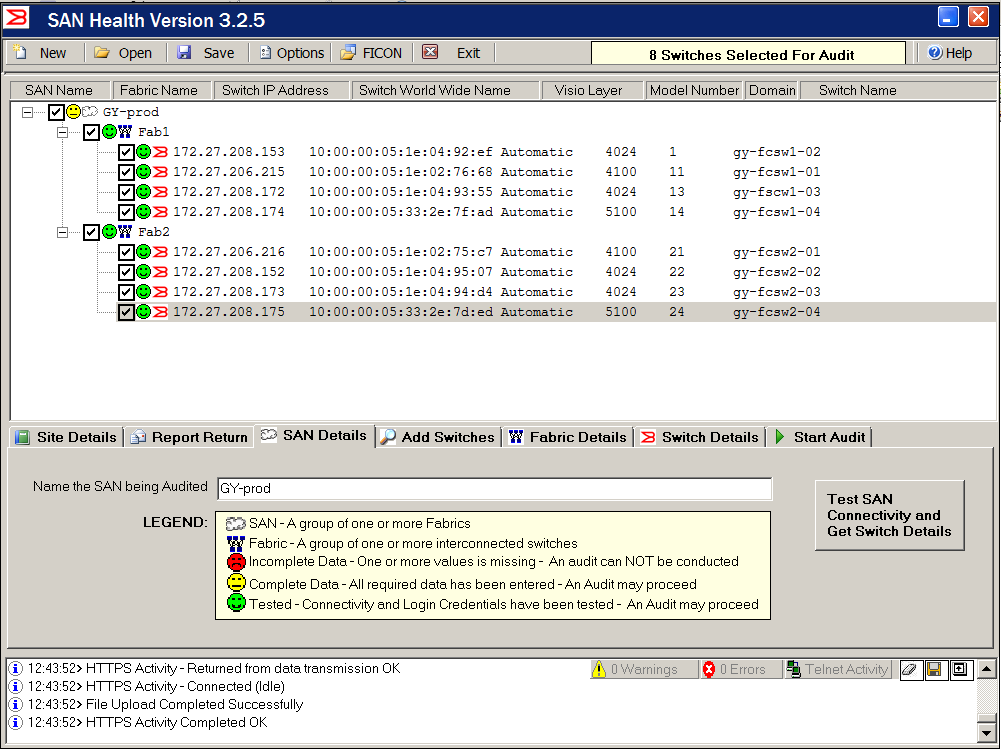1001x749 pixels.
Task: Collapse the GY-prod tree node
Action: [x=27, y=112]
